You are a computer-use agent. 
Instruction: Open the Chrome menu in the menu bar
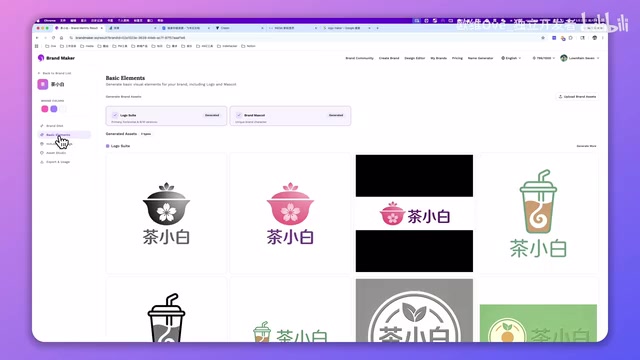50,20
